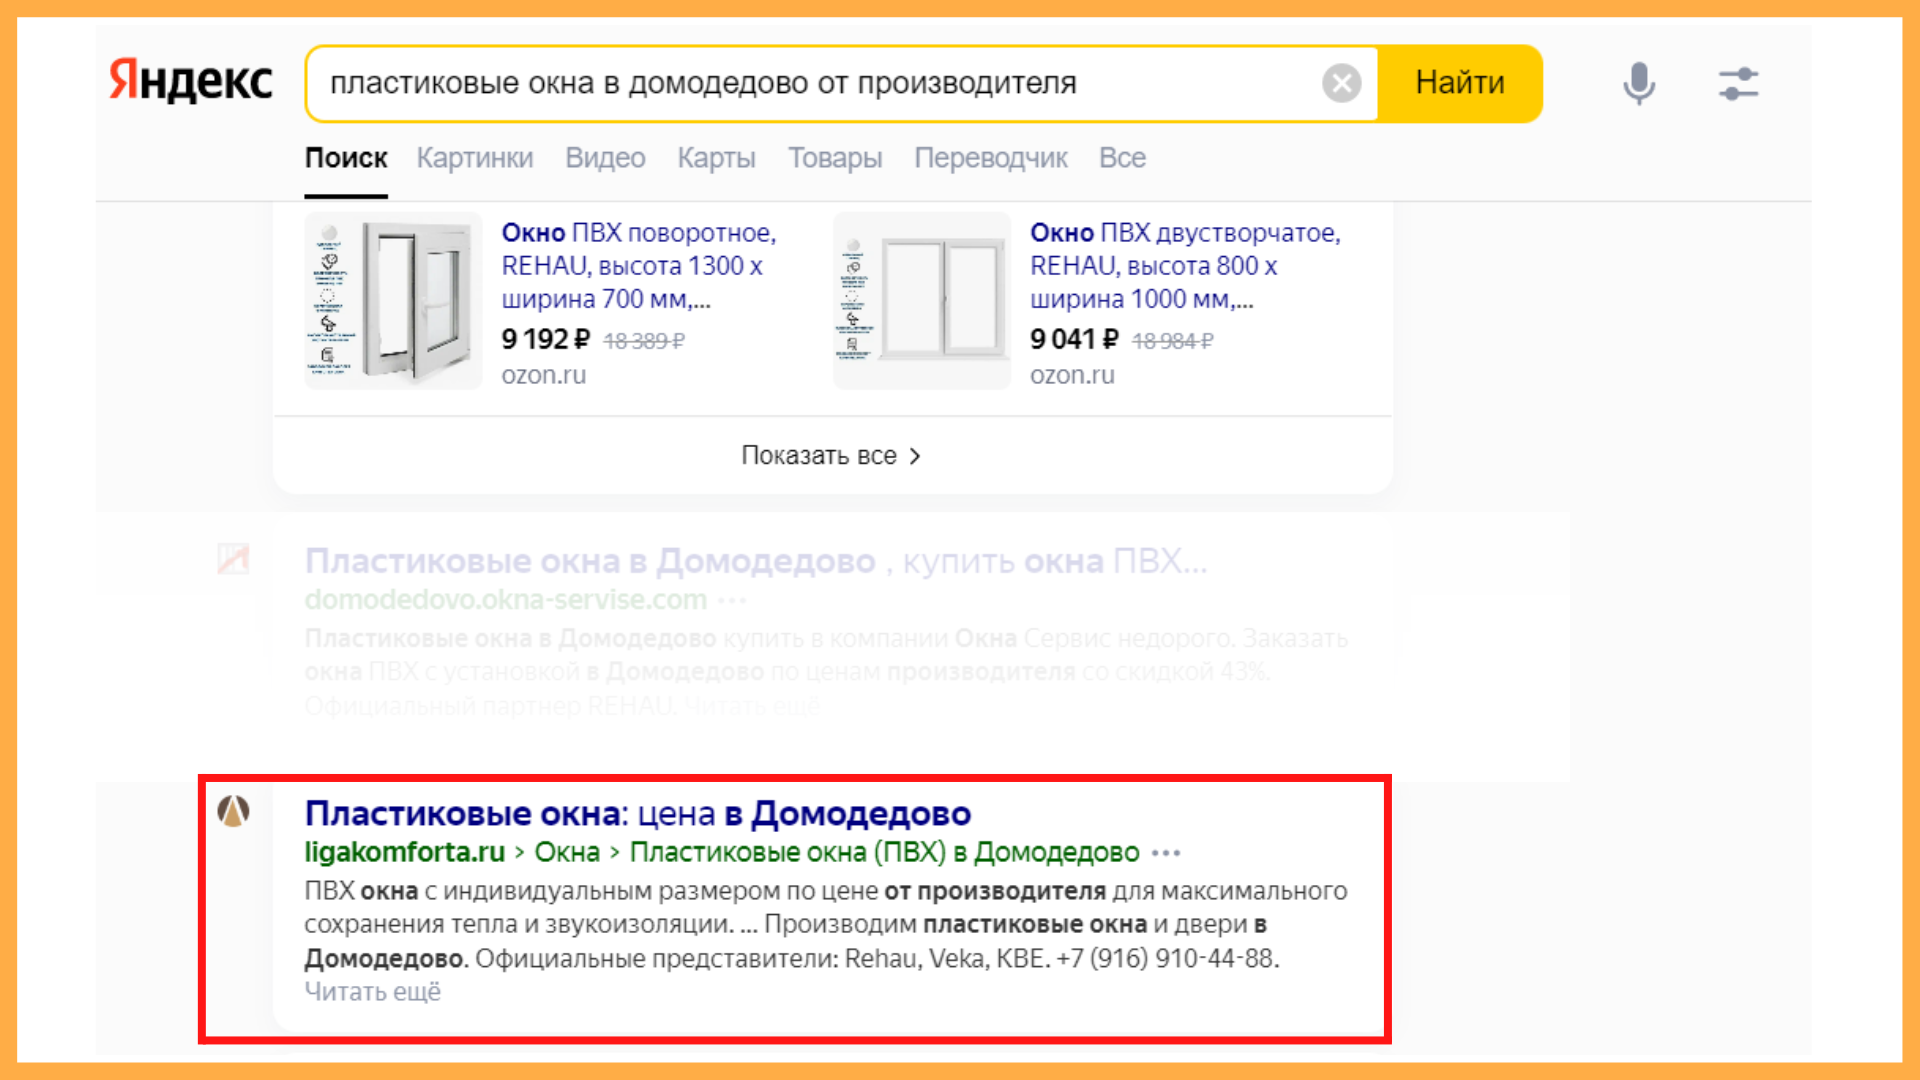Open the Переводчик tab

990,158
